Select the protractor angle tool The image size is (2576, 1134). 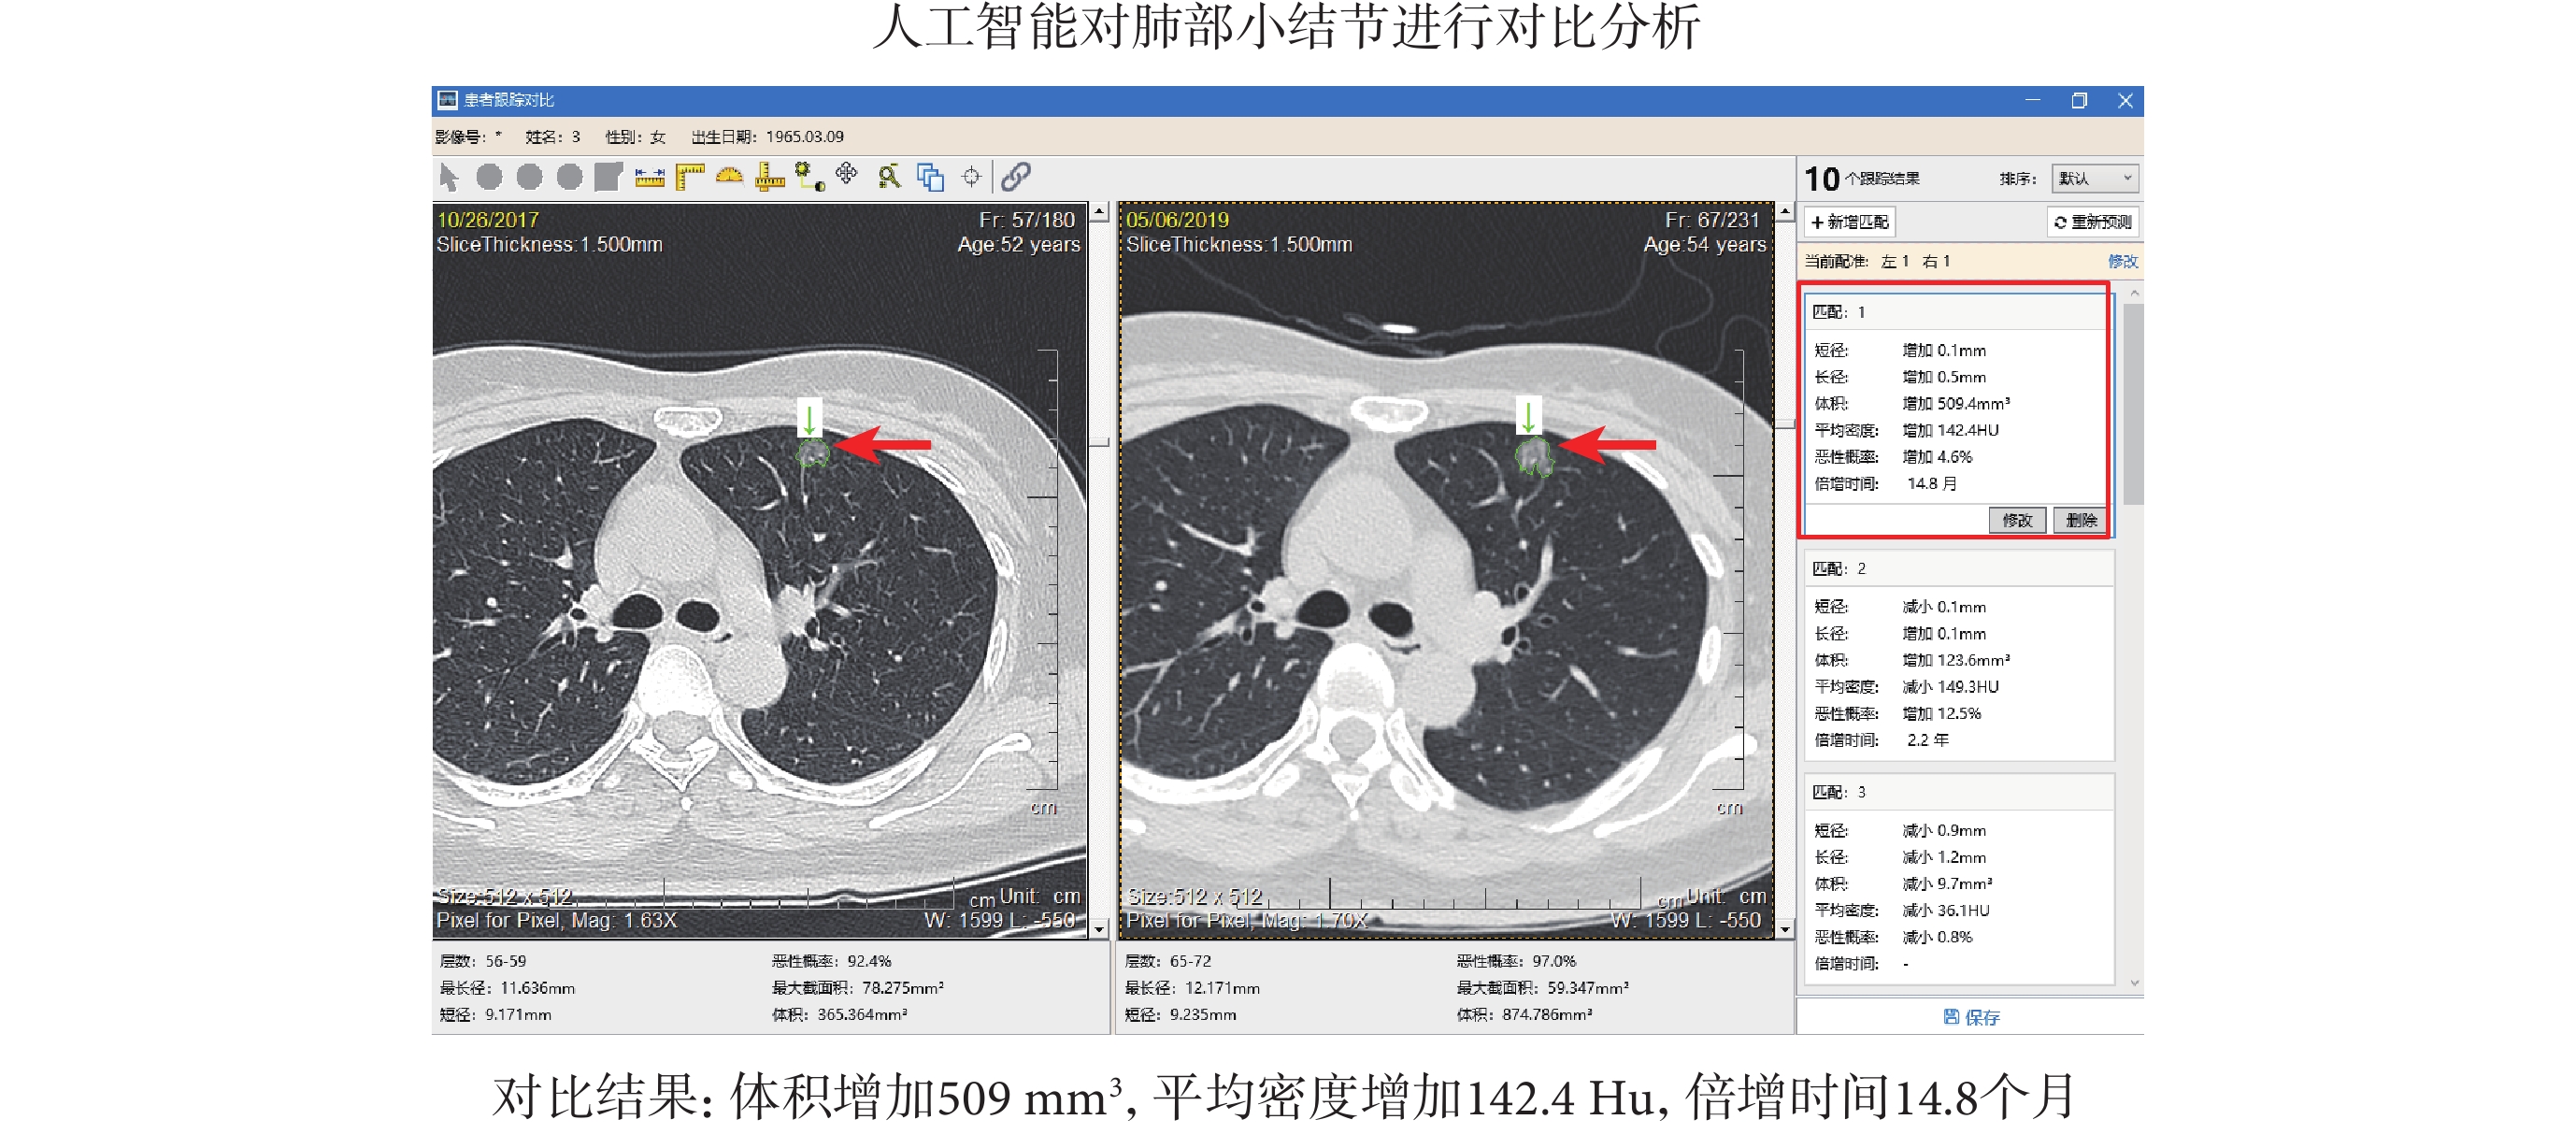point(730,177)
